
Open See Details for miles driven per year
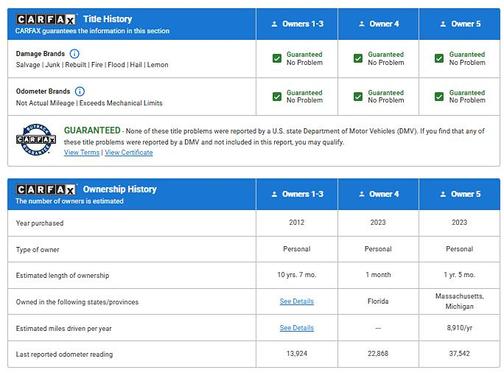[297, 328]
